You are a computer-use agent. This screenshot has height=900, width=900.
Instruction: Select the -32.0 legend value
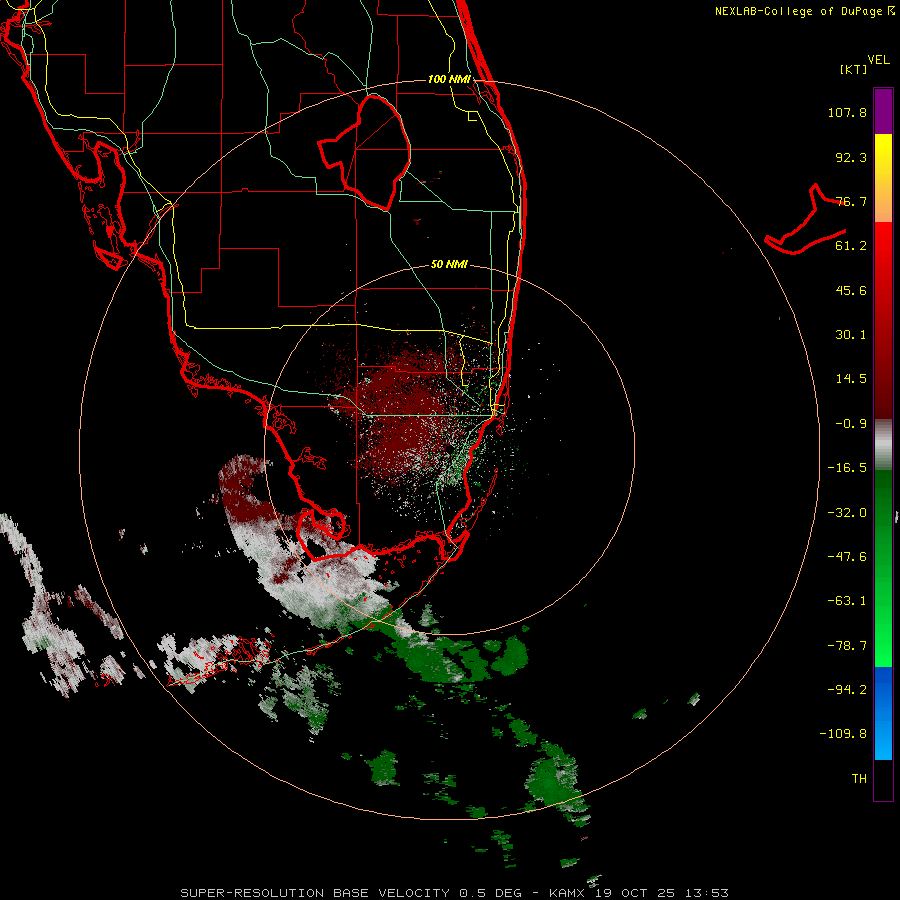point(847,513)
